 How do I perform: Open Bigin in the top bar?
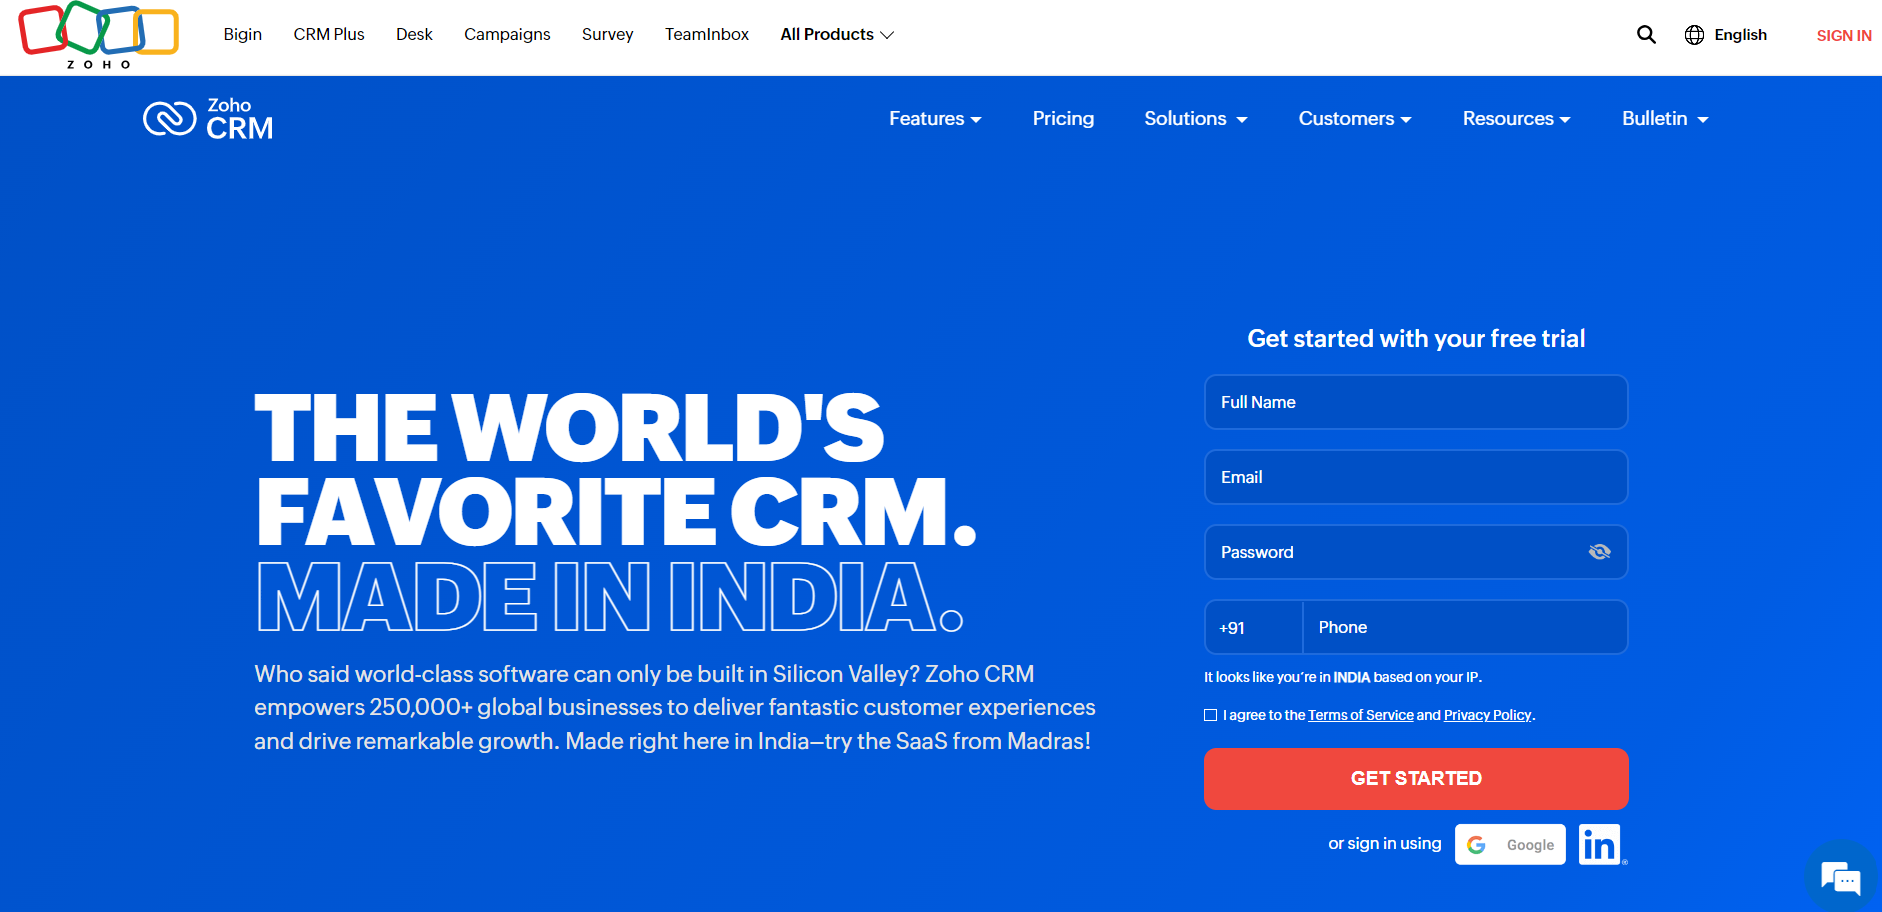tap(243, 35)
